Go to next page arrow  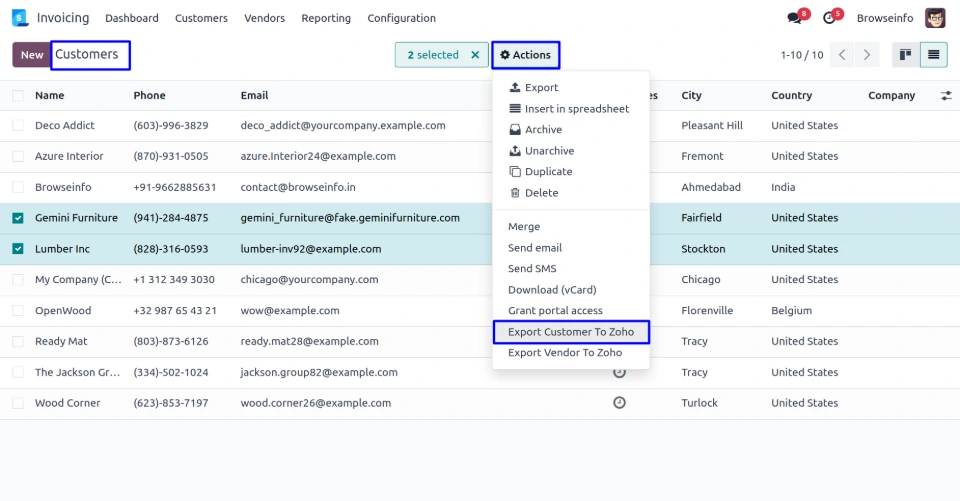coord(866,55)
